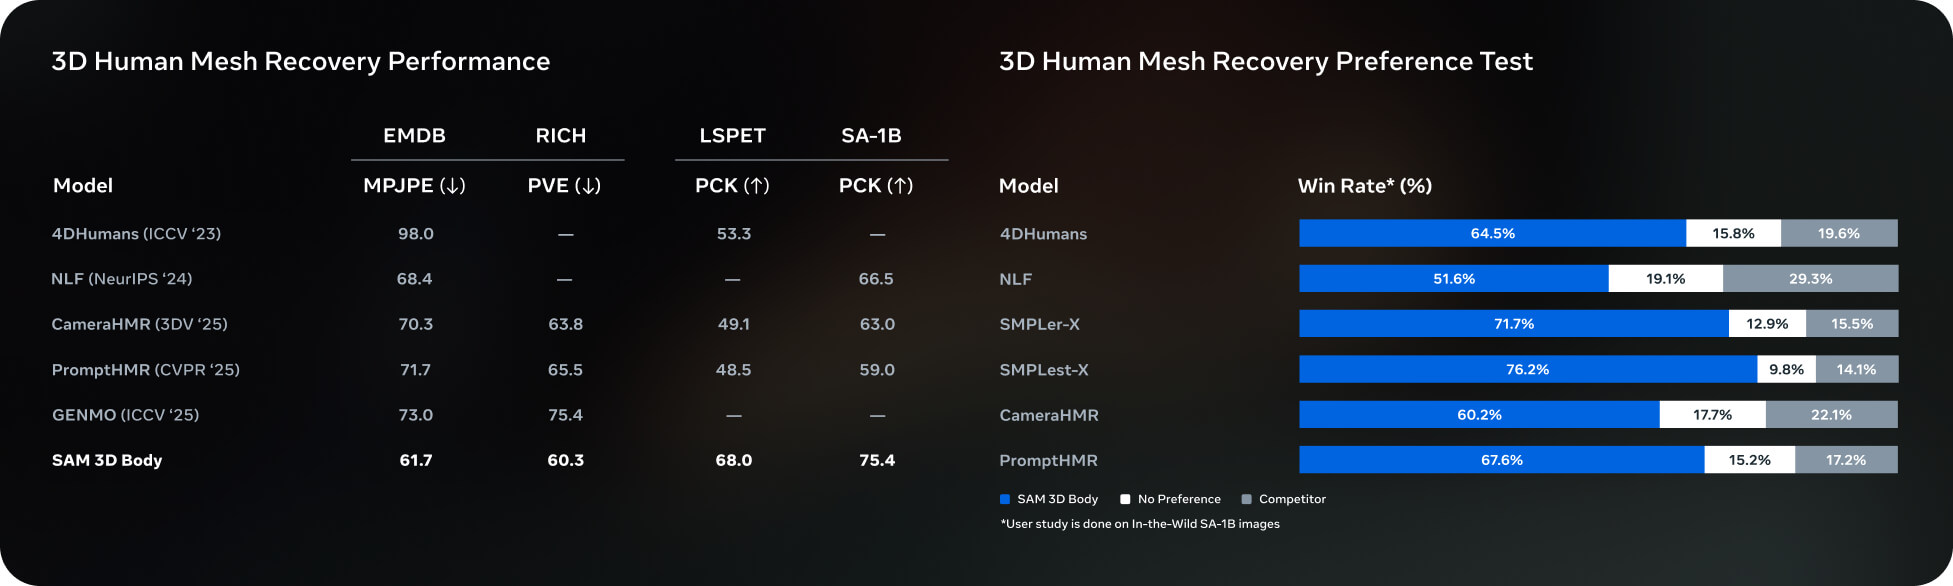The image size is (1953, 586).
Task: Click the blue SAM 3D Body legend square
Action: [x=1005, y=499]
